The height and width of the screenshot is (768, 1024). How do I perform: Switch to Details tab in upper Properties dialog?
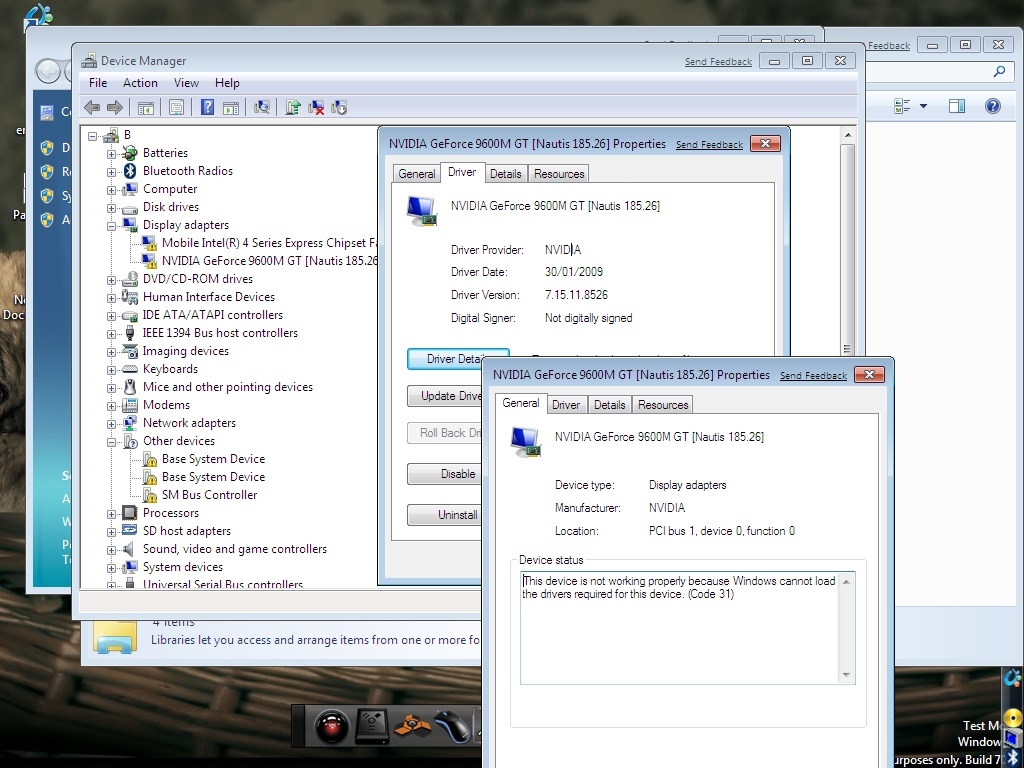point(505,174)
